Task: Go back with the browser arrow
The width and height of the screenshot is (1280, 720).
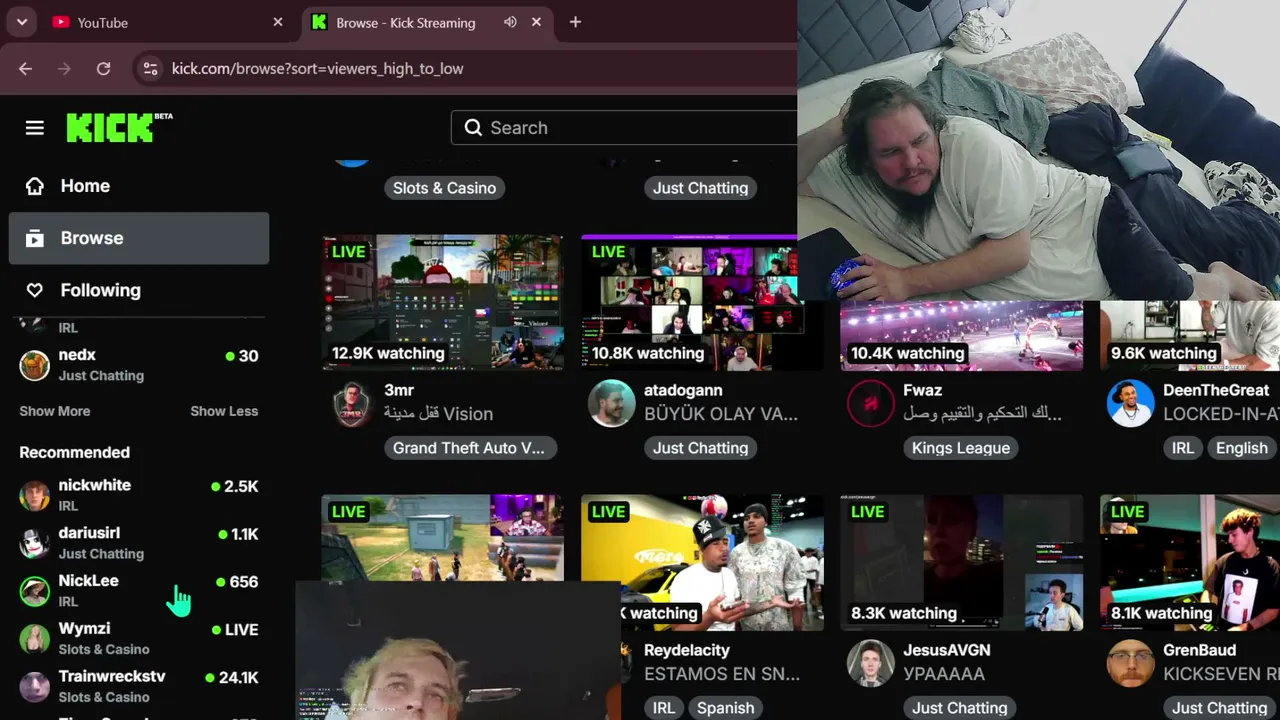Action: [26, 69]
